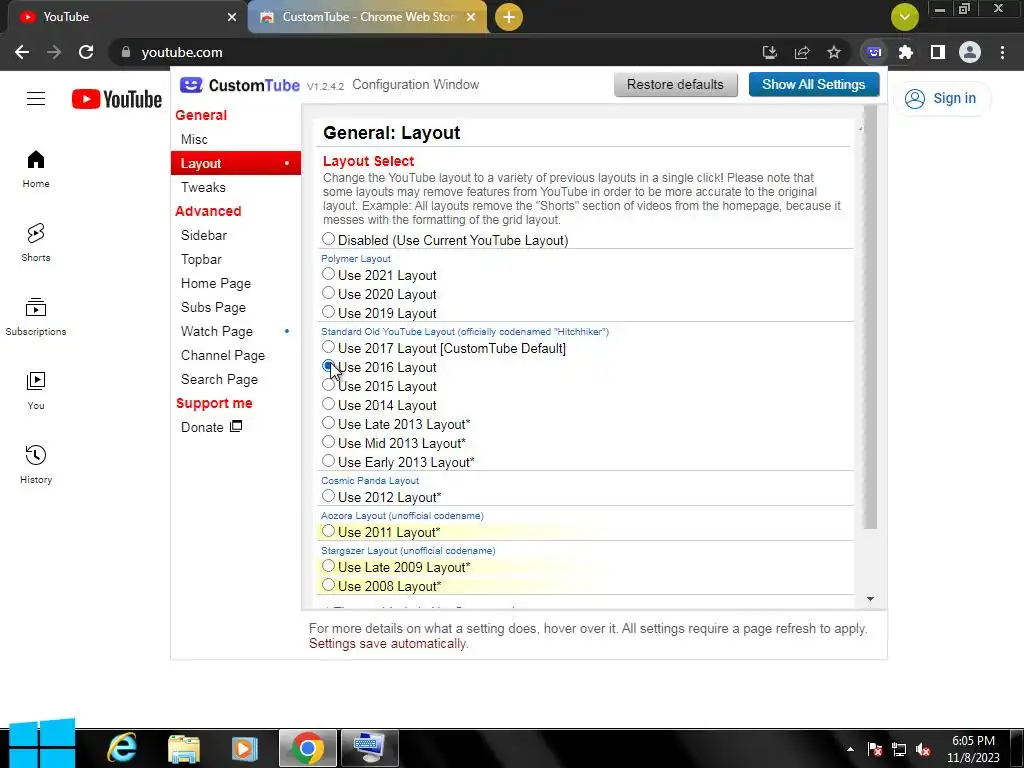The height and width of the screenshot is (768, 1024).
Task: Open Chrome three-dot menu
Action: coord(1002,52)
